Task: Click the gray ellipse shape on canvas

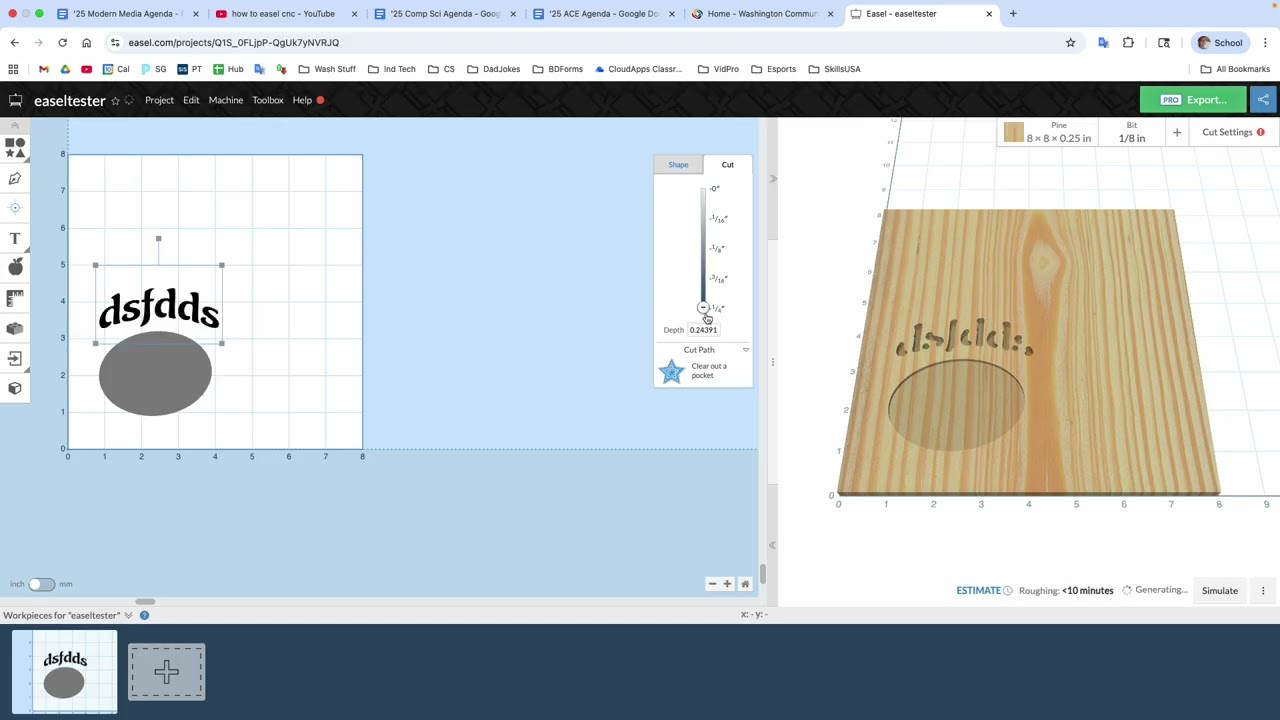Action: click(x=155, y=373)
